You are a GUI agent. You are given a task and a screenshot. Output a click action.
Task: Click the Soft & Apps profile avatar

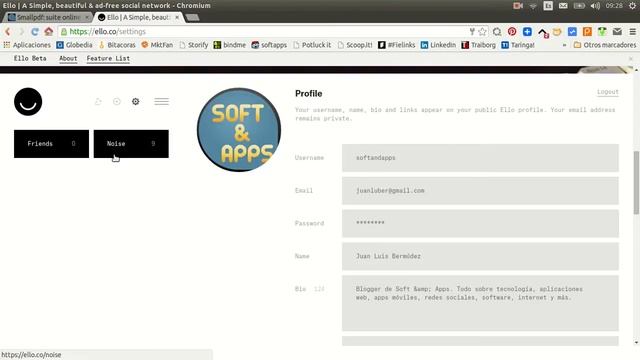point(239,129)
